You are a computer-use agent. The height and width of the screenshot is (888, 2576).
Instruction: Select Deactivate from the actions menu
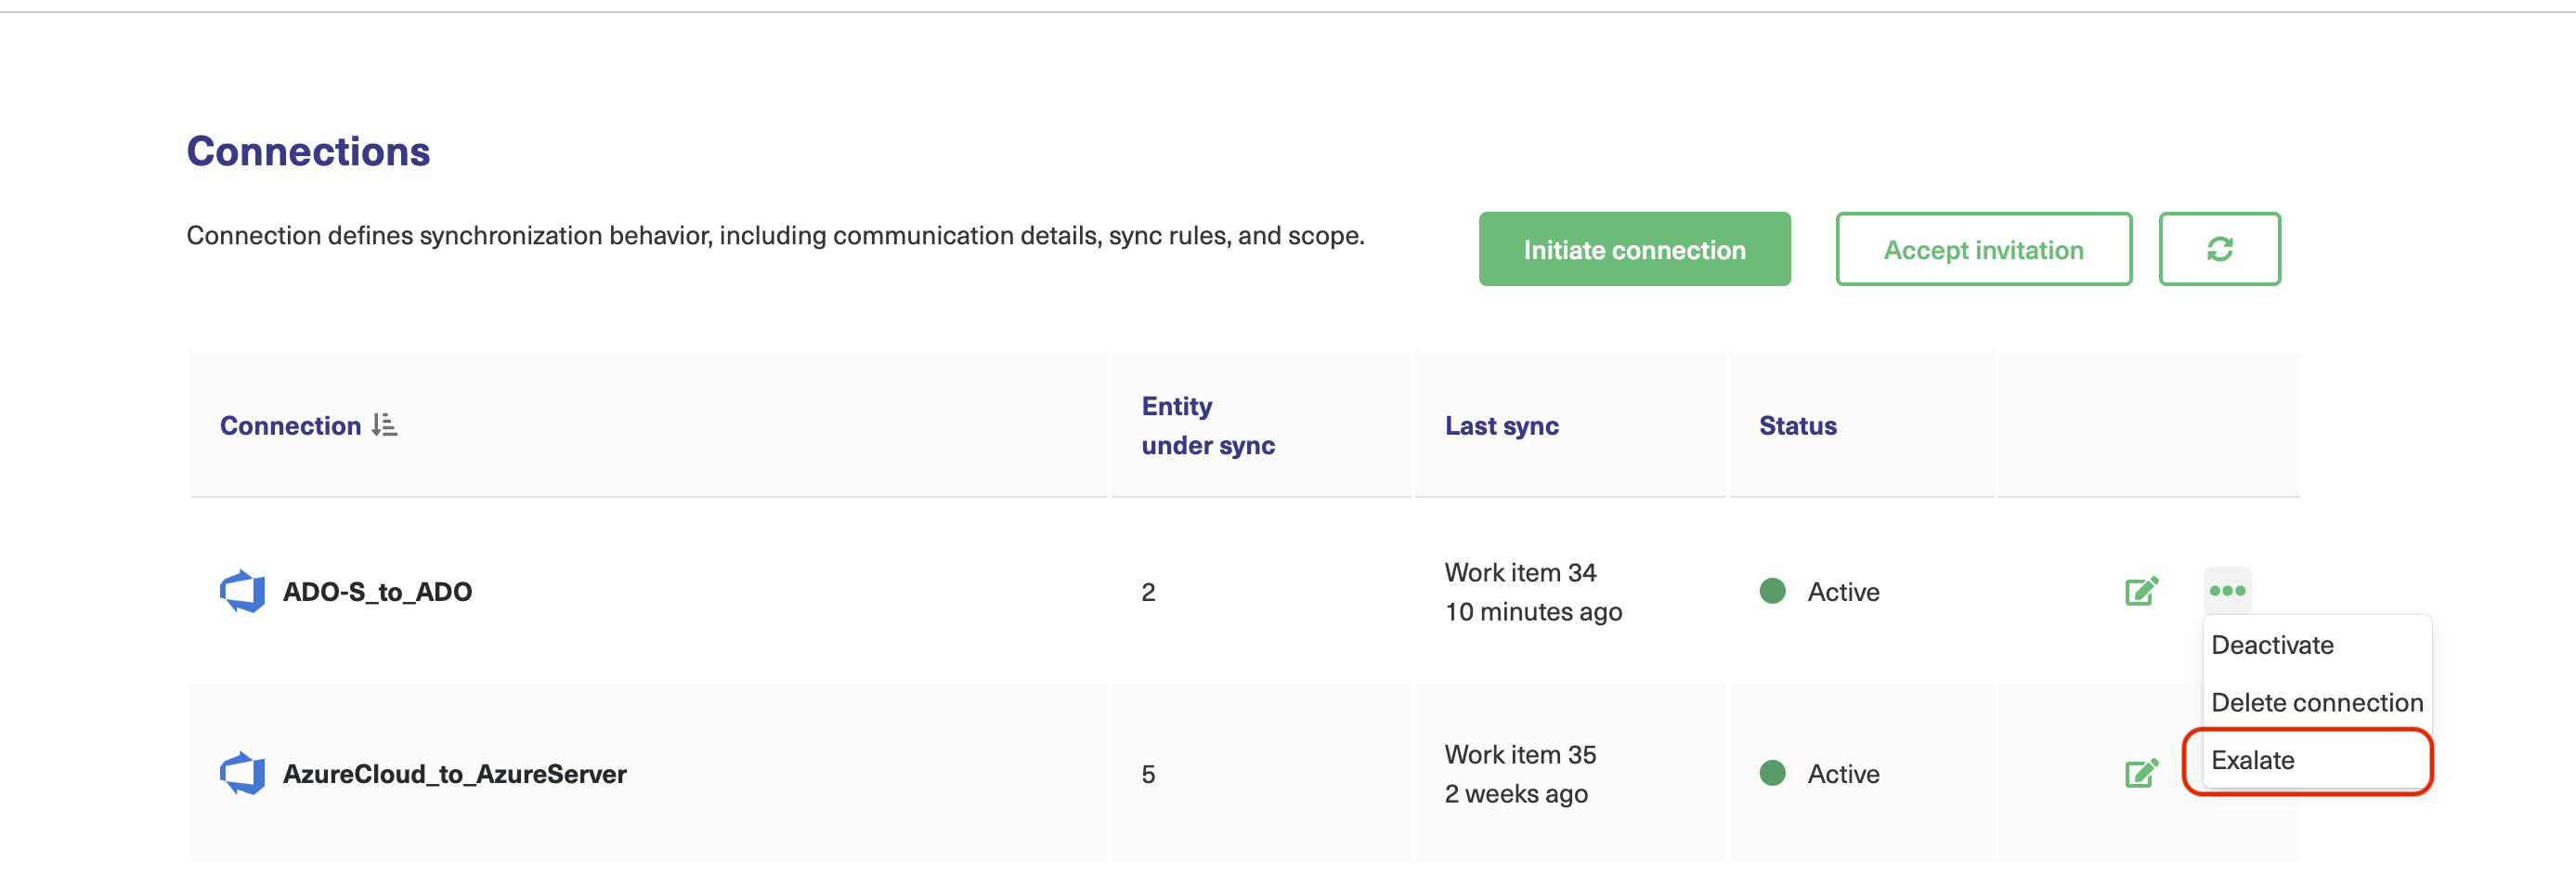(x=2272, y=645)
